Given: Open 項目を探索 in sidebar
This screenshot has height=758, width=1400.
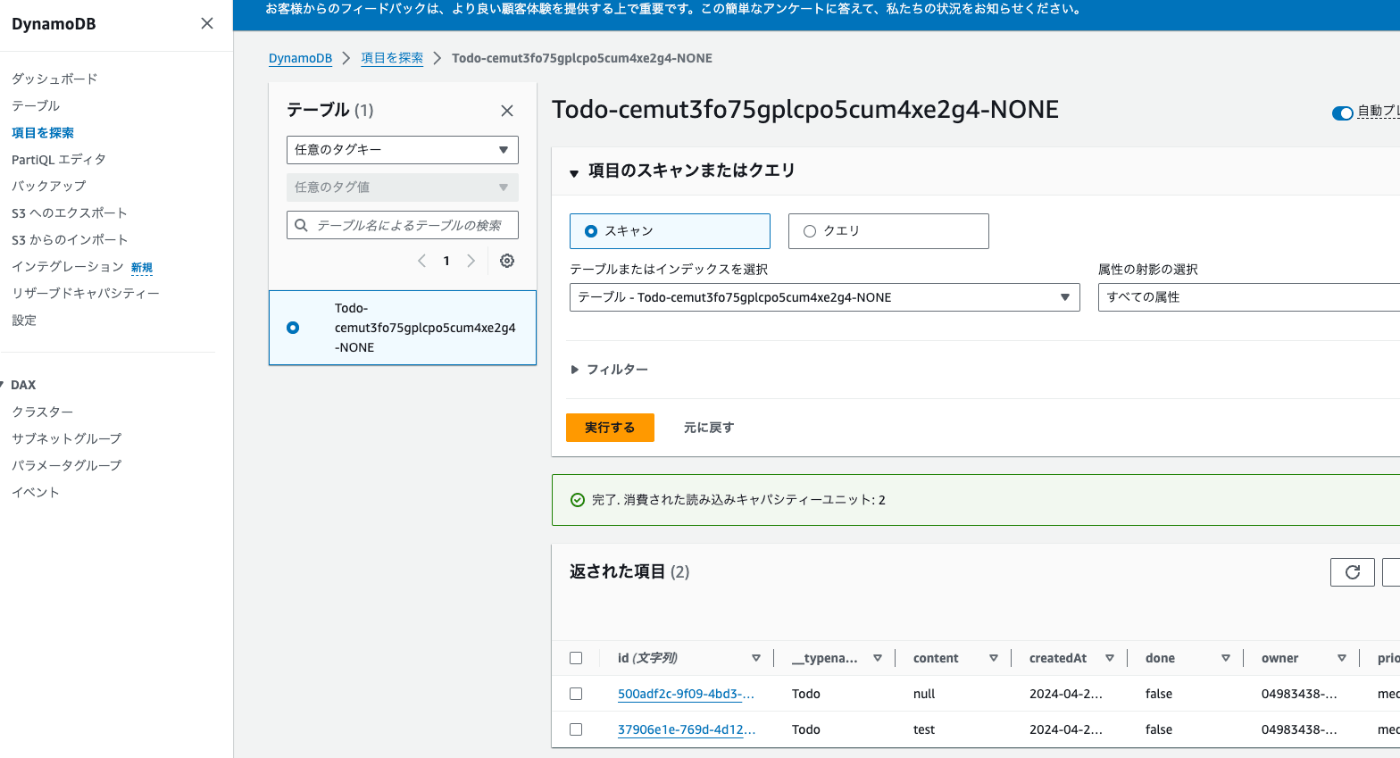Looking at the screenshot, I should (42, 132).
